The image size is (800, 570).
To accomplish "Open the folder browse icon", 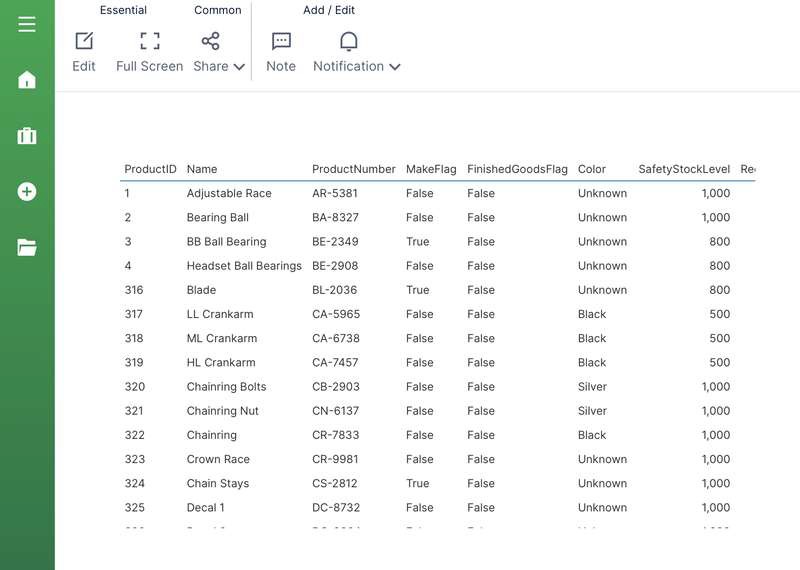I will (x=27, y=247).
